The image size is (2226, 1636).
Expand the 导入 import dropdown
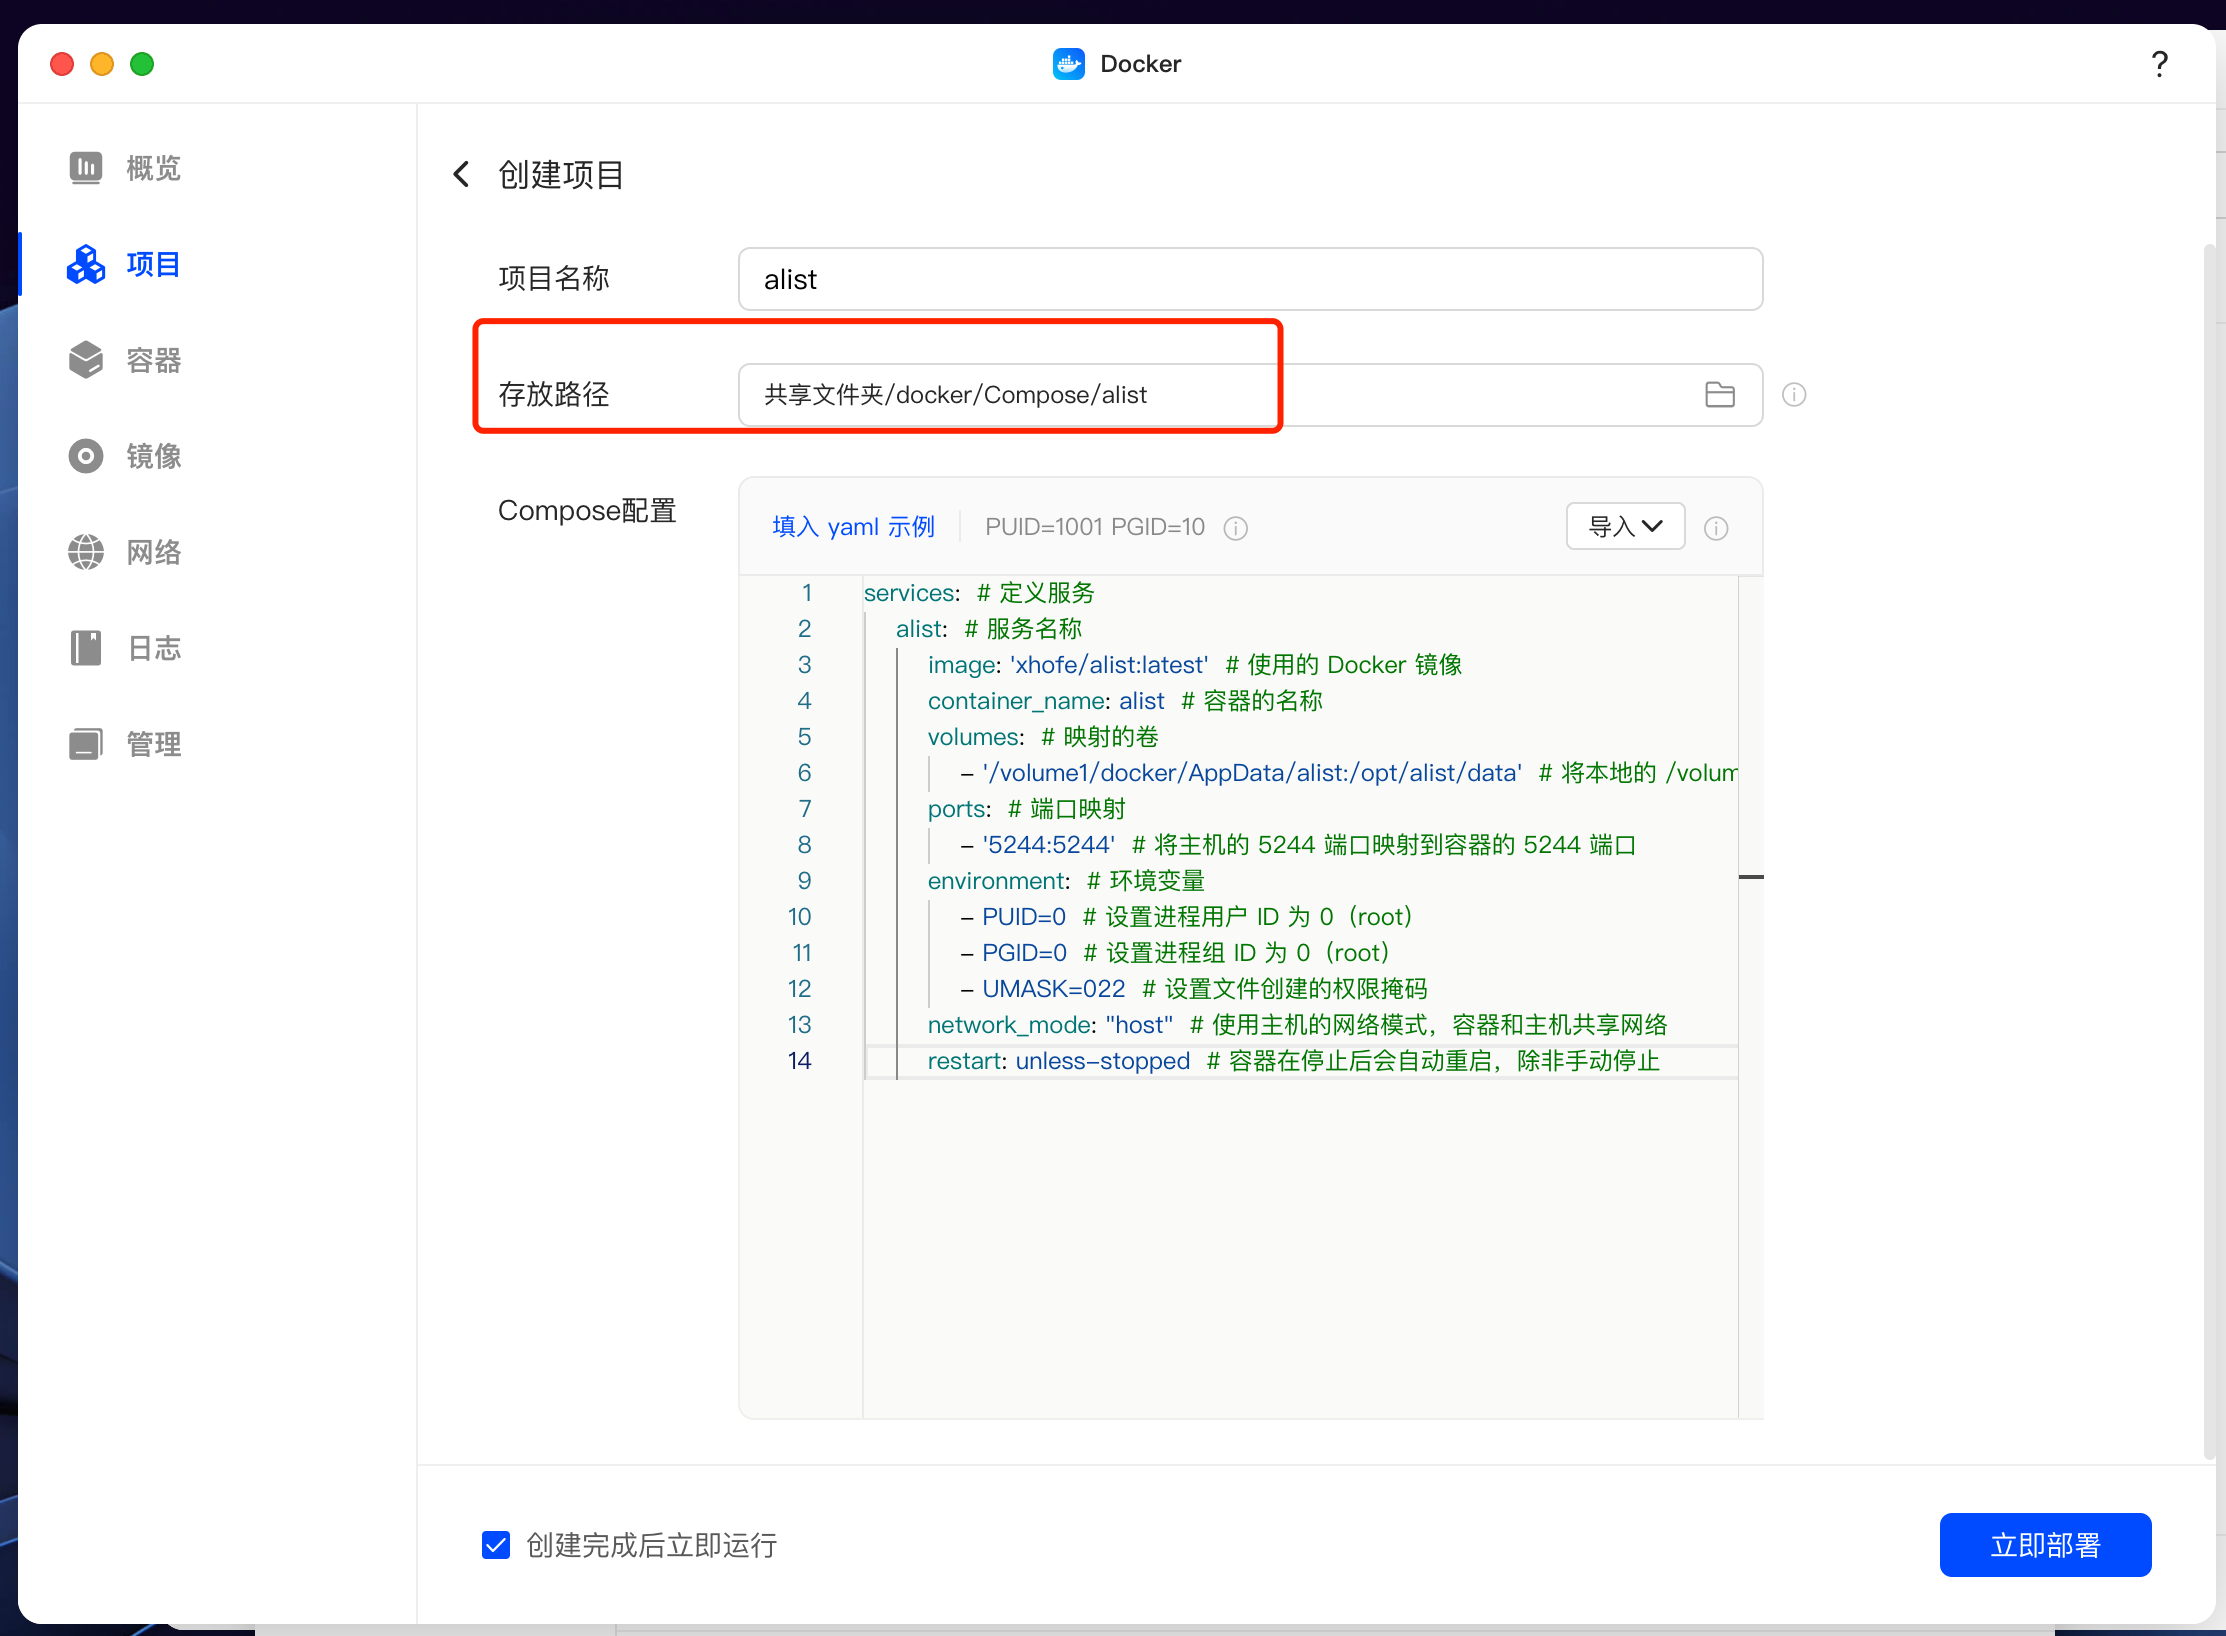[1625, 526]
